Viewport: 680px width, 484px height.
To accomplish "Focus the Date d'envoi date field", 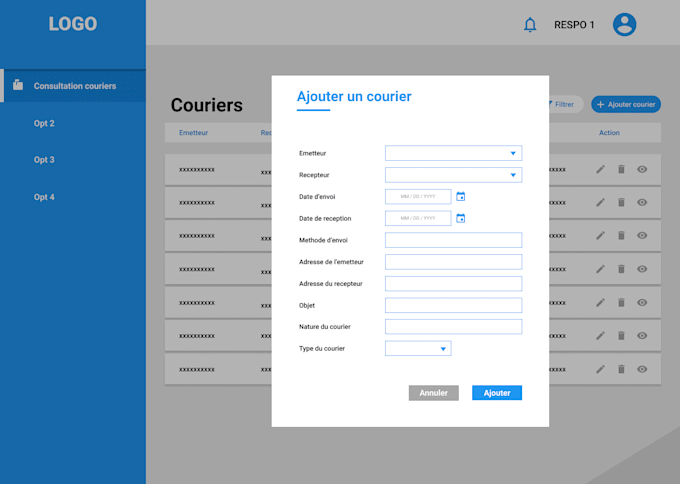I will click(x=418, y=196).
